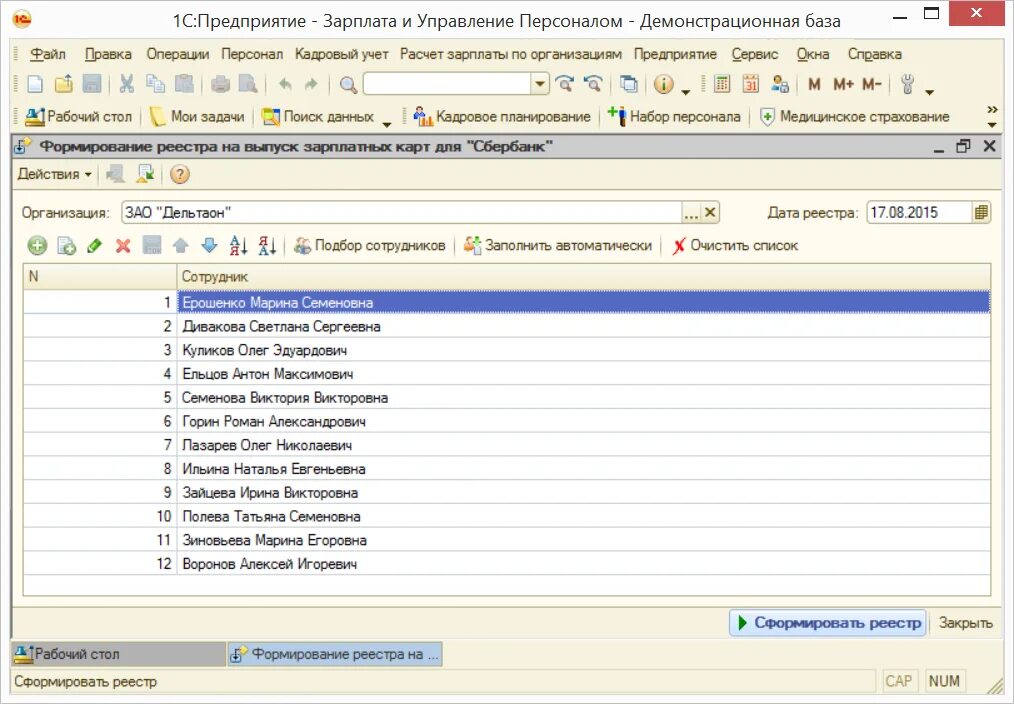The width and height of the screenshot is (1014, 704).
Task: Open Мои задачи toolbar item
Action: pyautogui.click(x=197, y=116)
